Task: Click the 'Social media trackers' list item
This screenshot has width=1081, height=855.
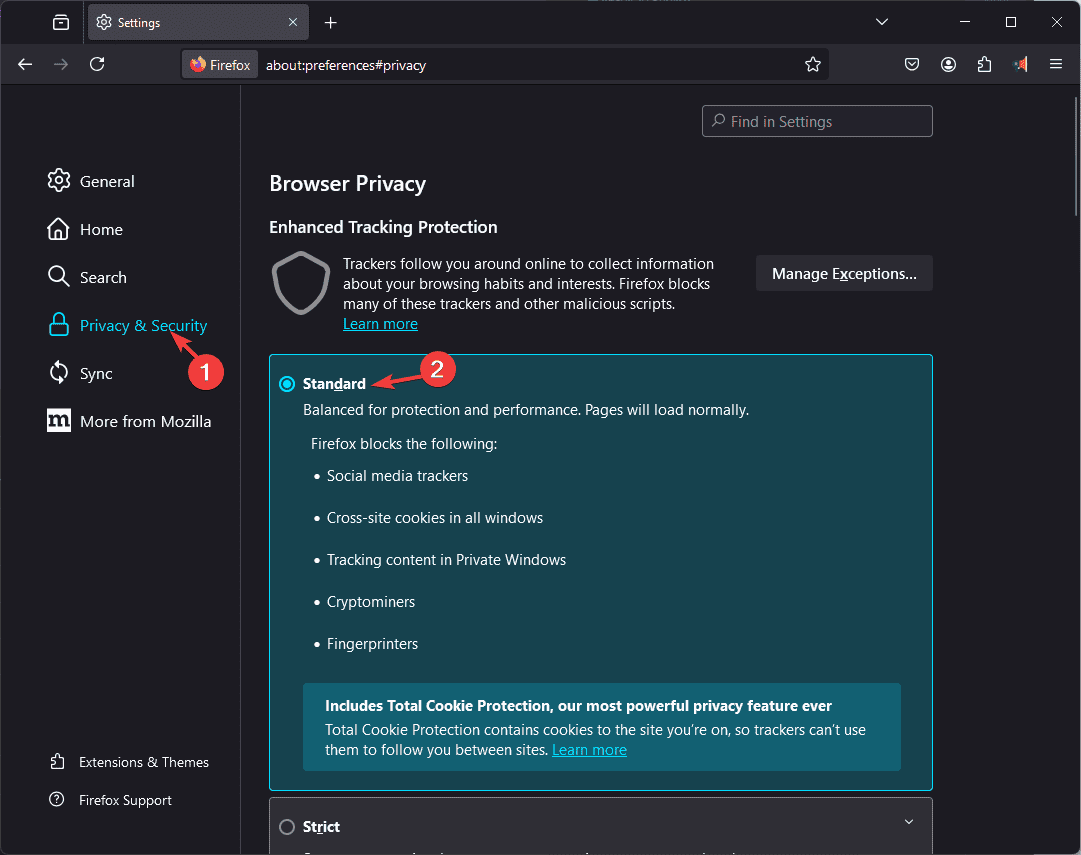Action: [397, 476]
